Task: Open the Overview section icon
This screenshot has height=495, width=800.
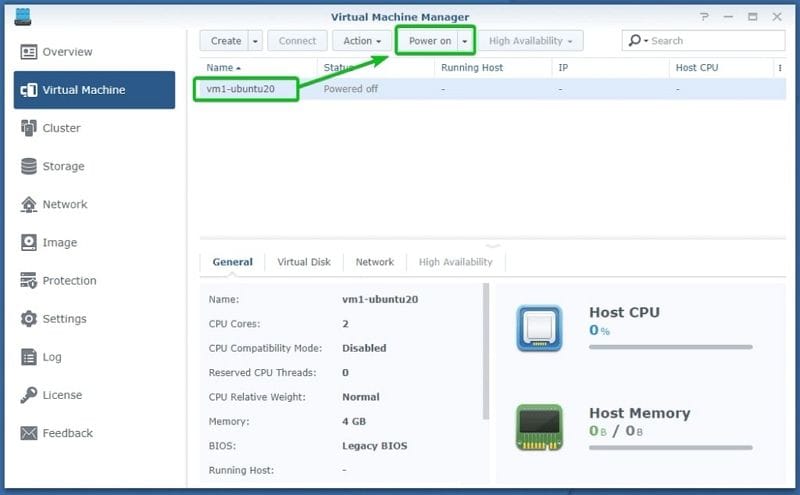Action: 29,52
